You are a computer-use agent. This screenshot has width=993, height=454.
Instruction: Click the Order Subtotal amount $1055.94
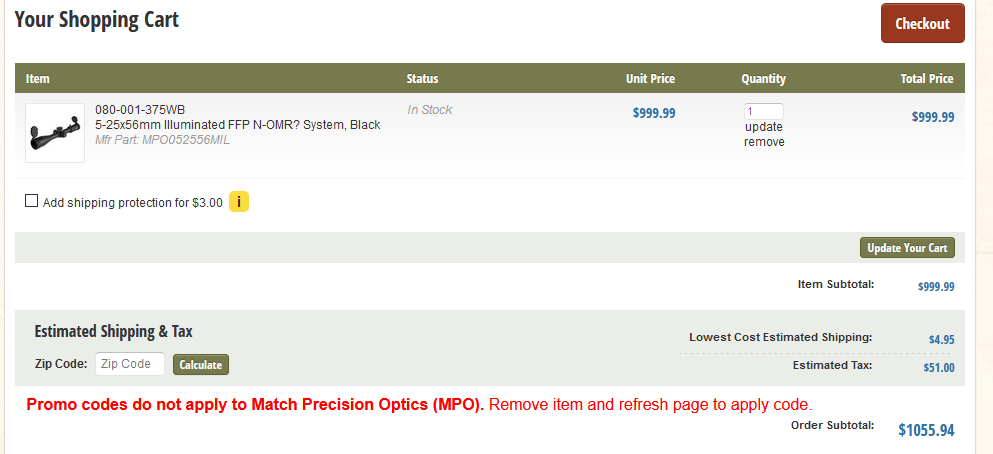[x=926, y=430]
